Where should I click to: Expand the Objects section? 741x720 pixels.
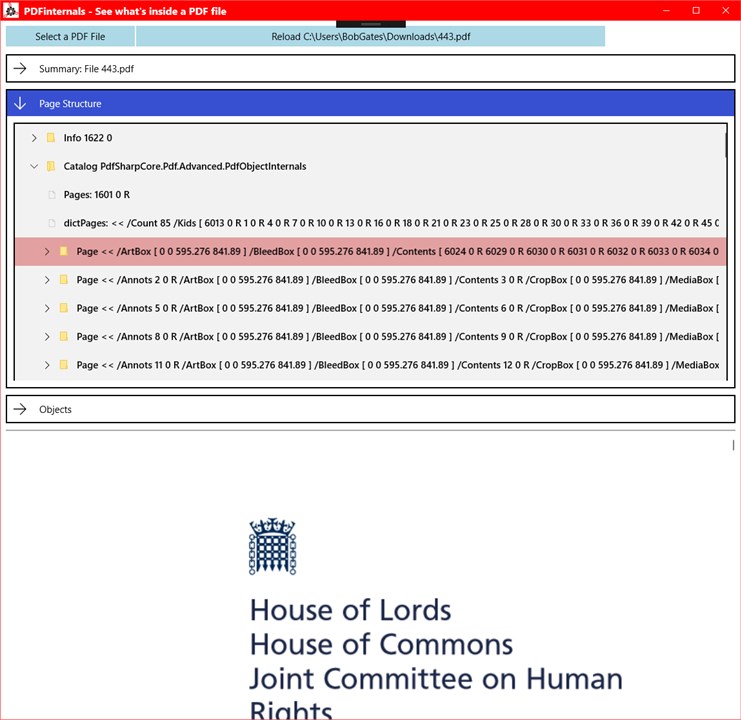(x=370, y=409)
